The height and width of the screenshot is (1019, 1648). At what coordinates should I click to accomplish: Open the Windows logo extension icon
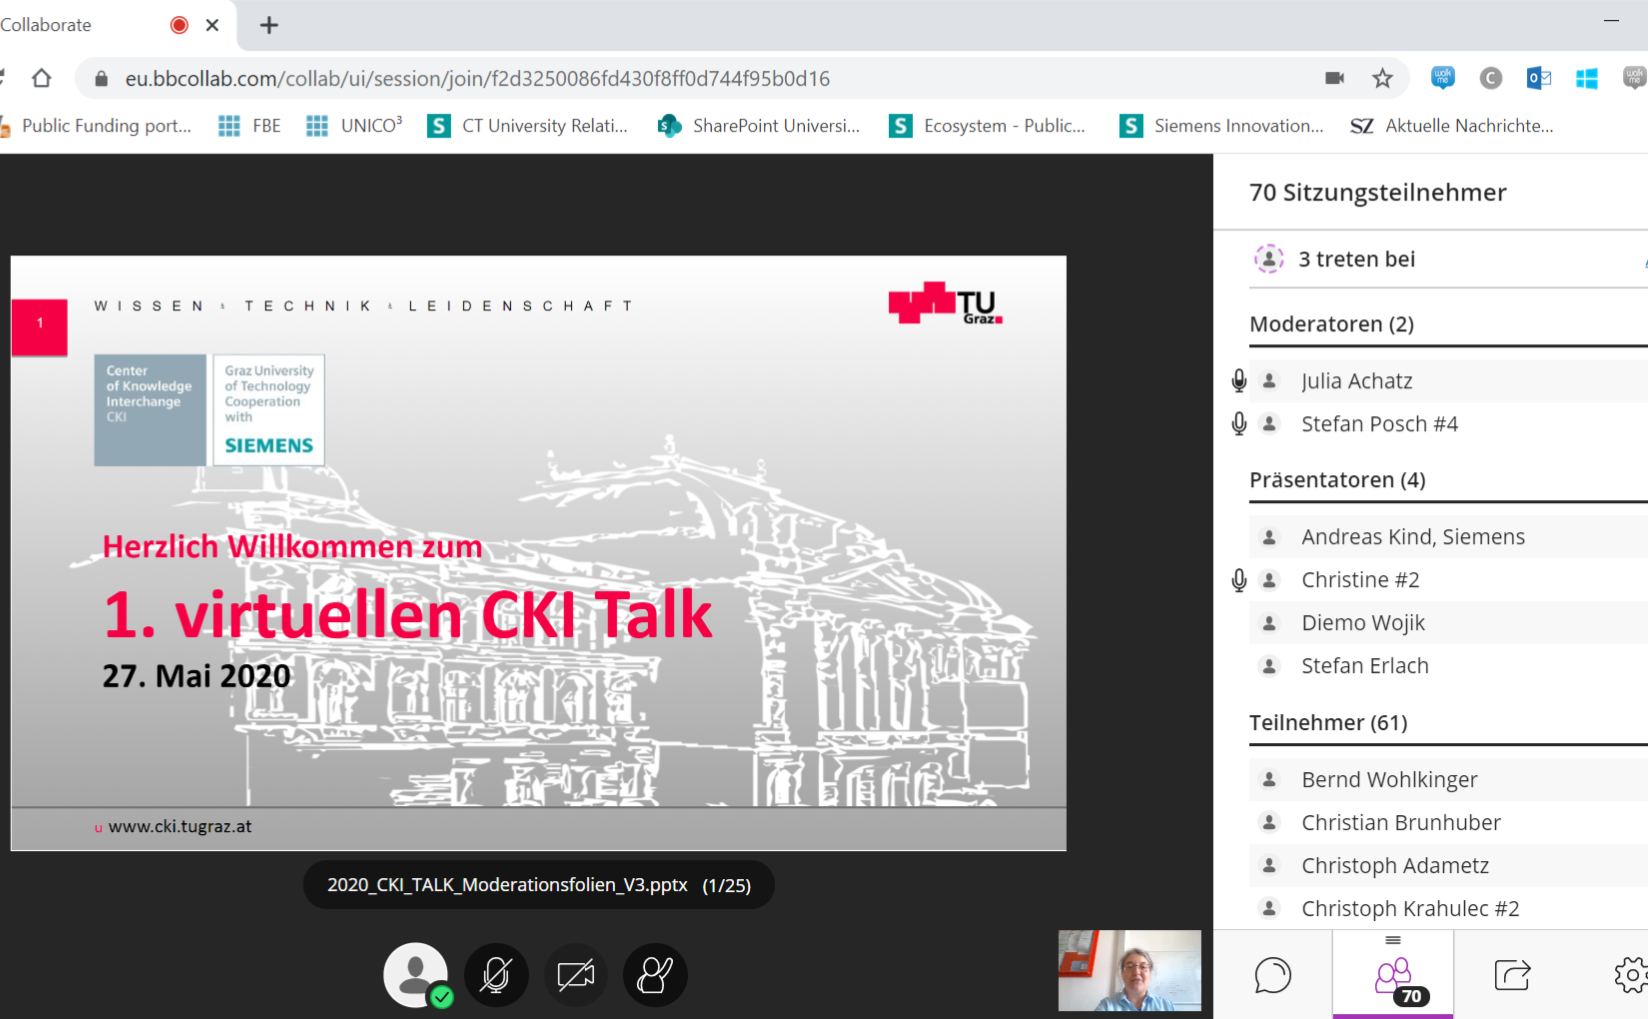point(1586,78)
